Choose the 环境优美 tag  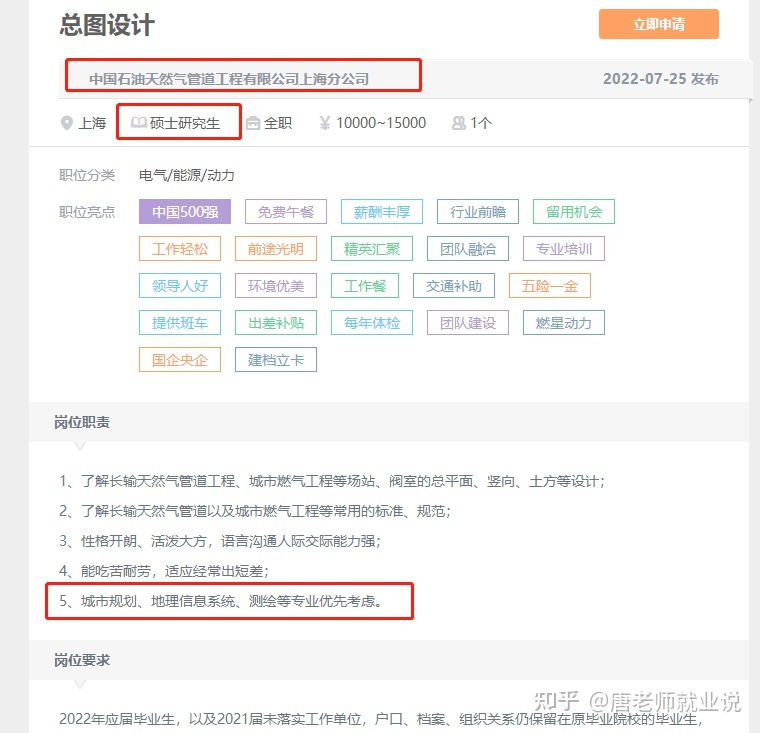pyautogui.click(x=276, y=286)
